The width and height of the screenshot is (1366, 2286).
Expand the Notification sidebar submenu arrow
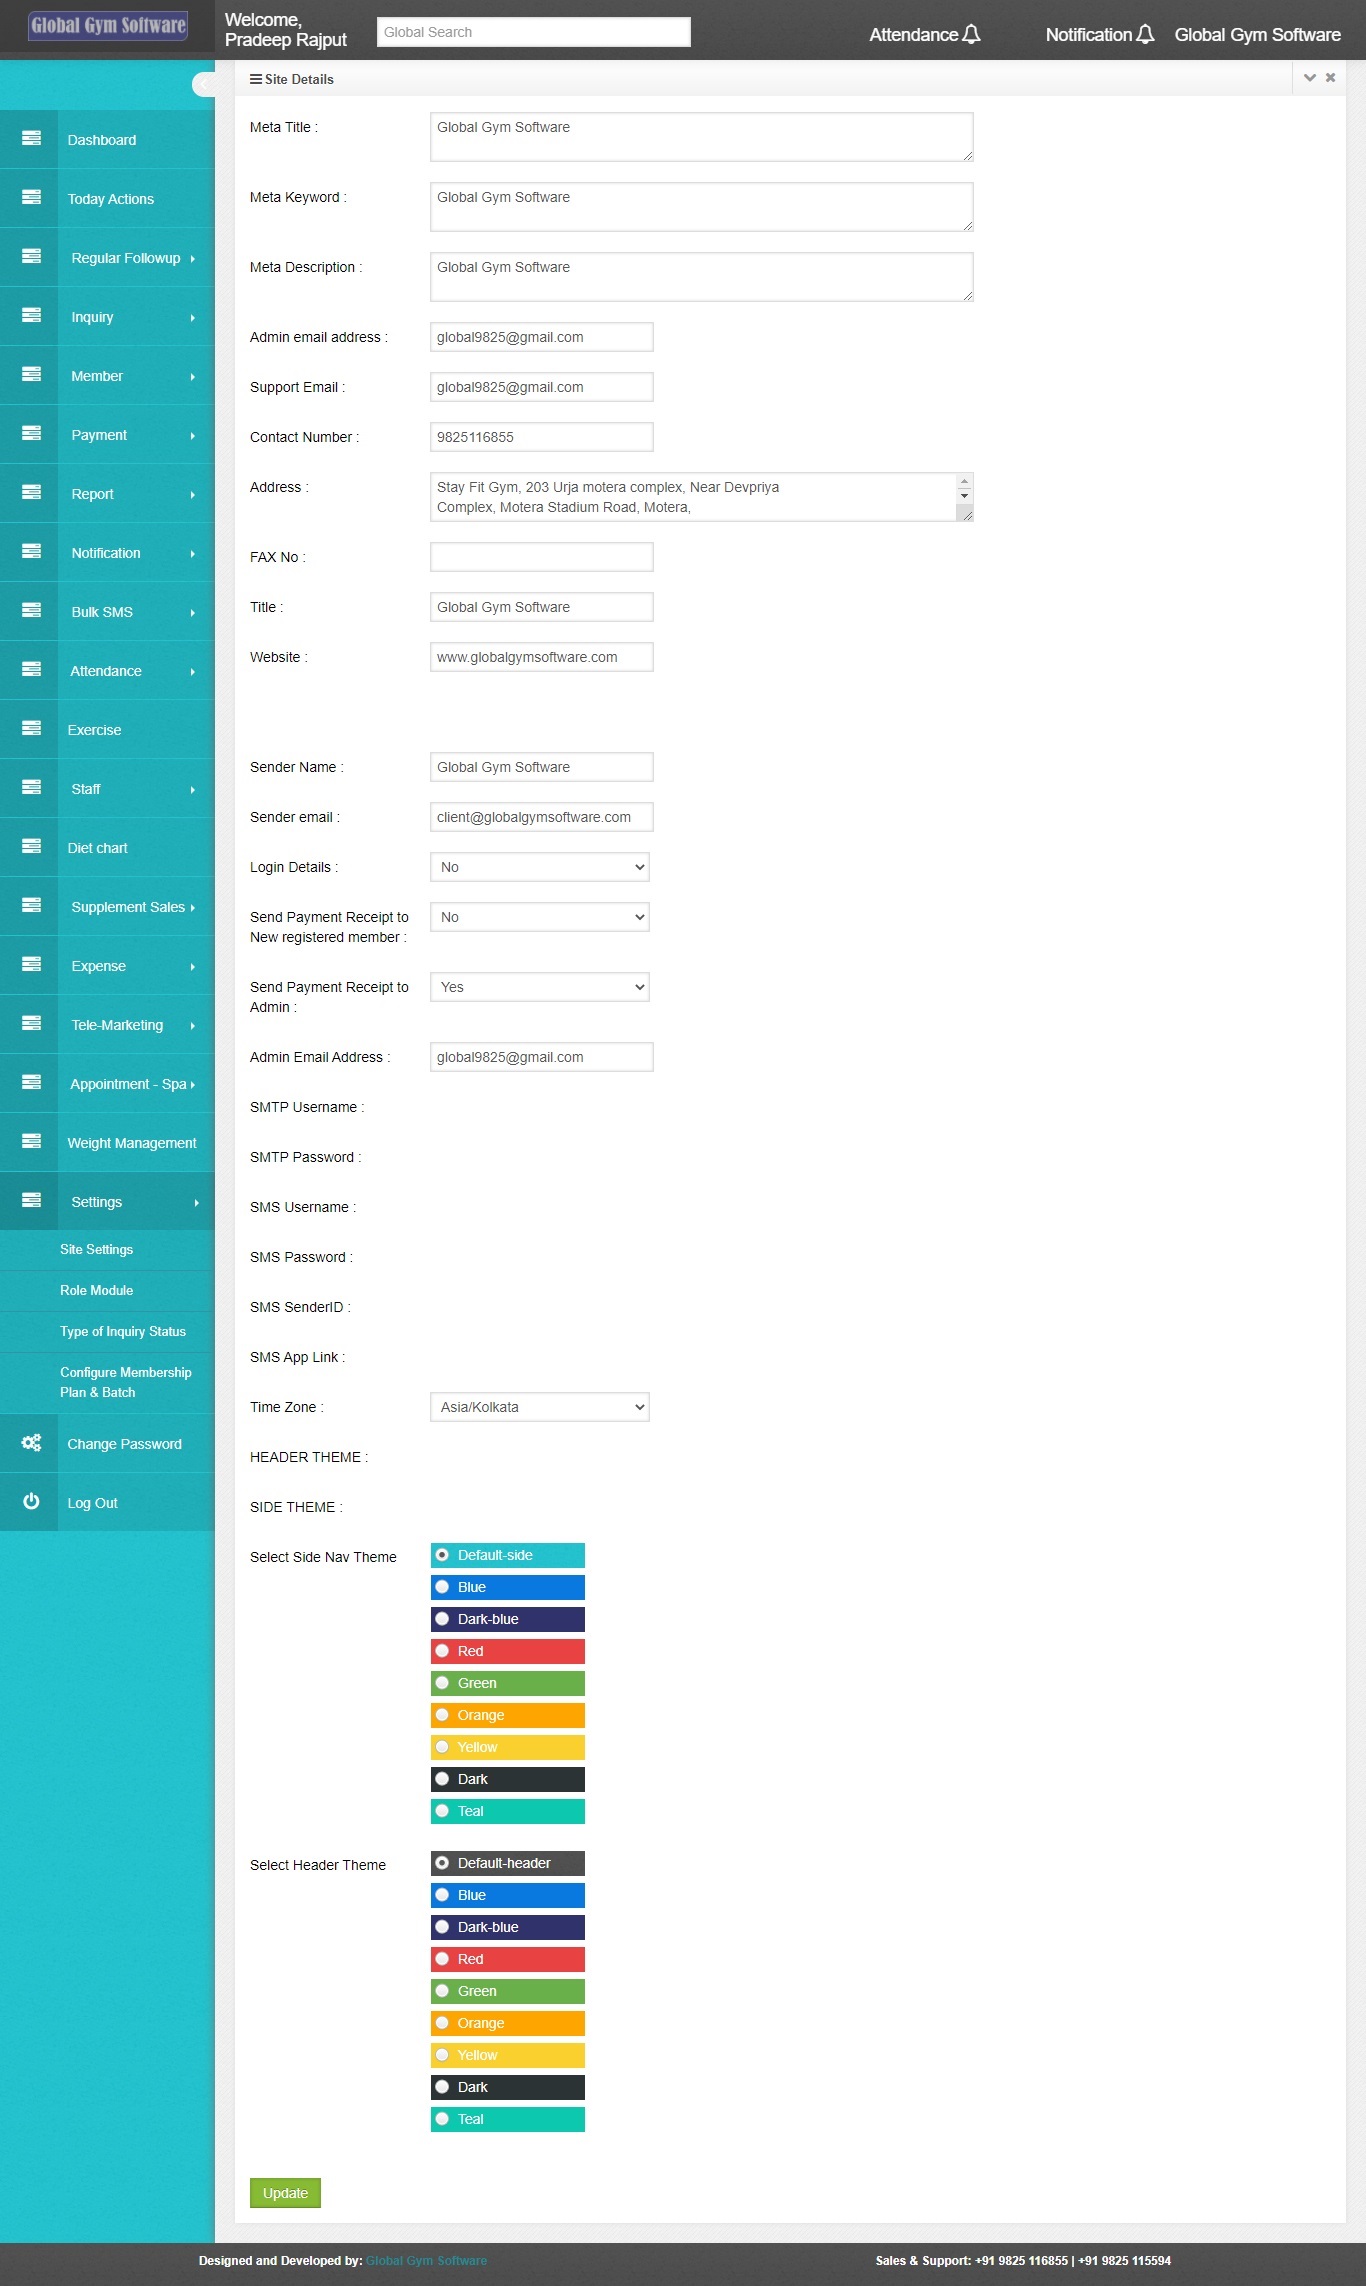pyautogui.click(x=193, y=554)
